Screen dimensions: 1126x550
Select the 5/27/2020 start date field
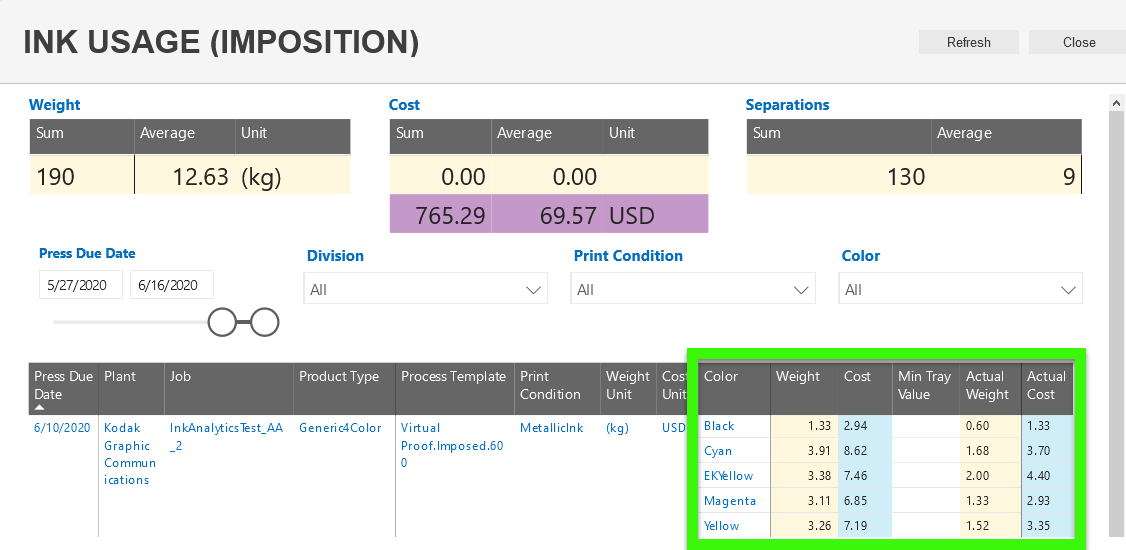pyautogui.click(x=81, y=285)
